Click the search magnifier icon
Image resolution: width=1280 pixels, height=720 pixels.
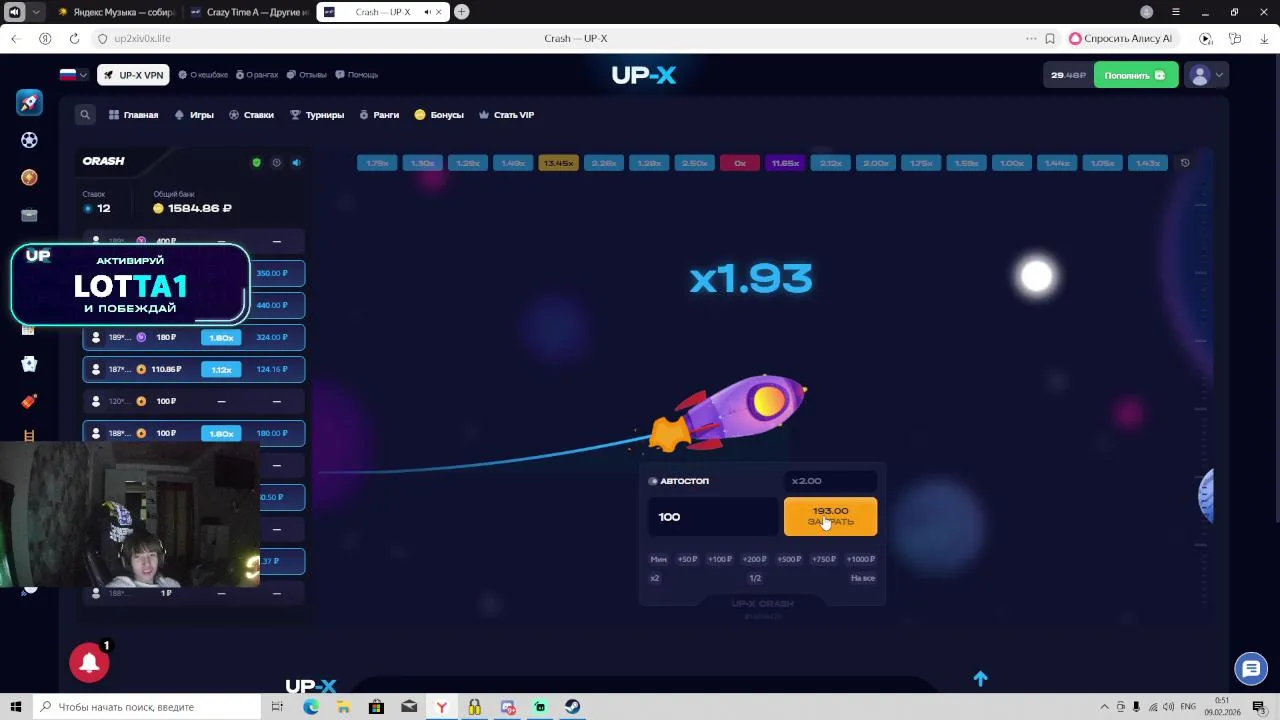[85, 115]
